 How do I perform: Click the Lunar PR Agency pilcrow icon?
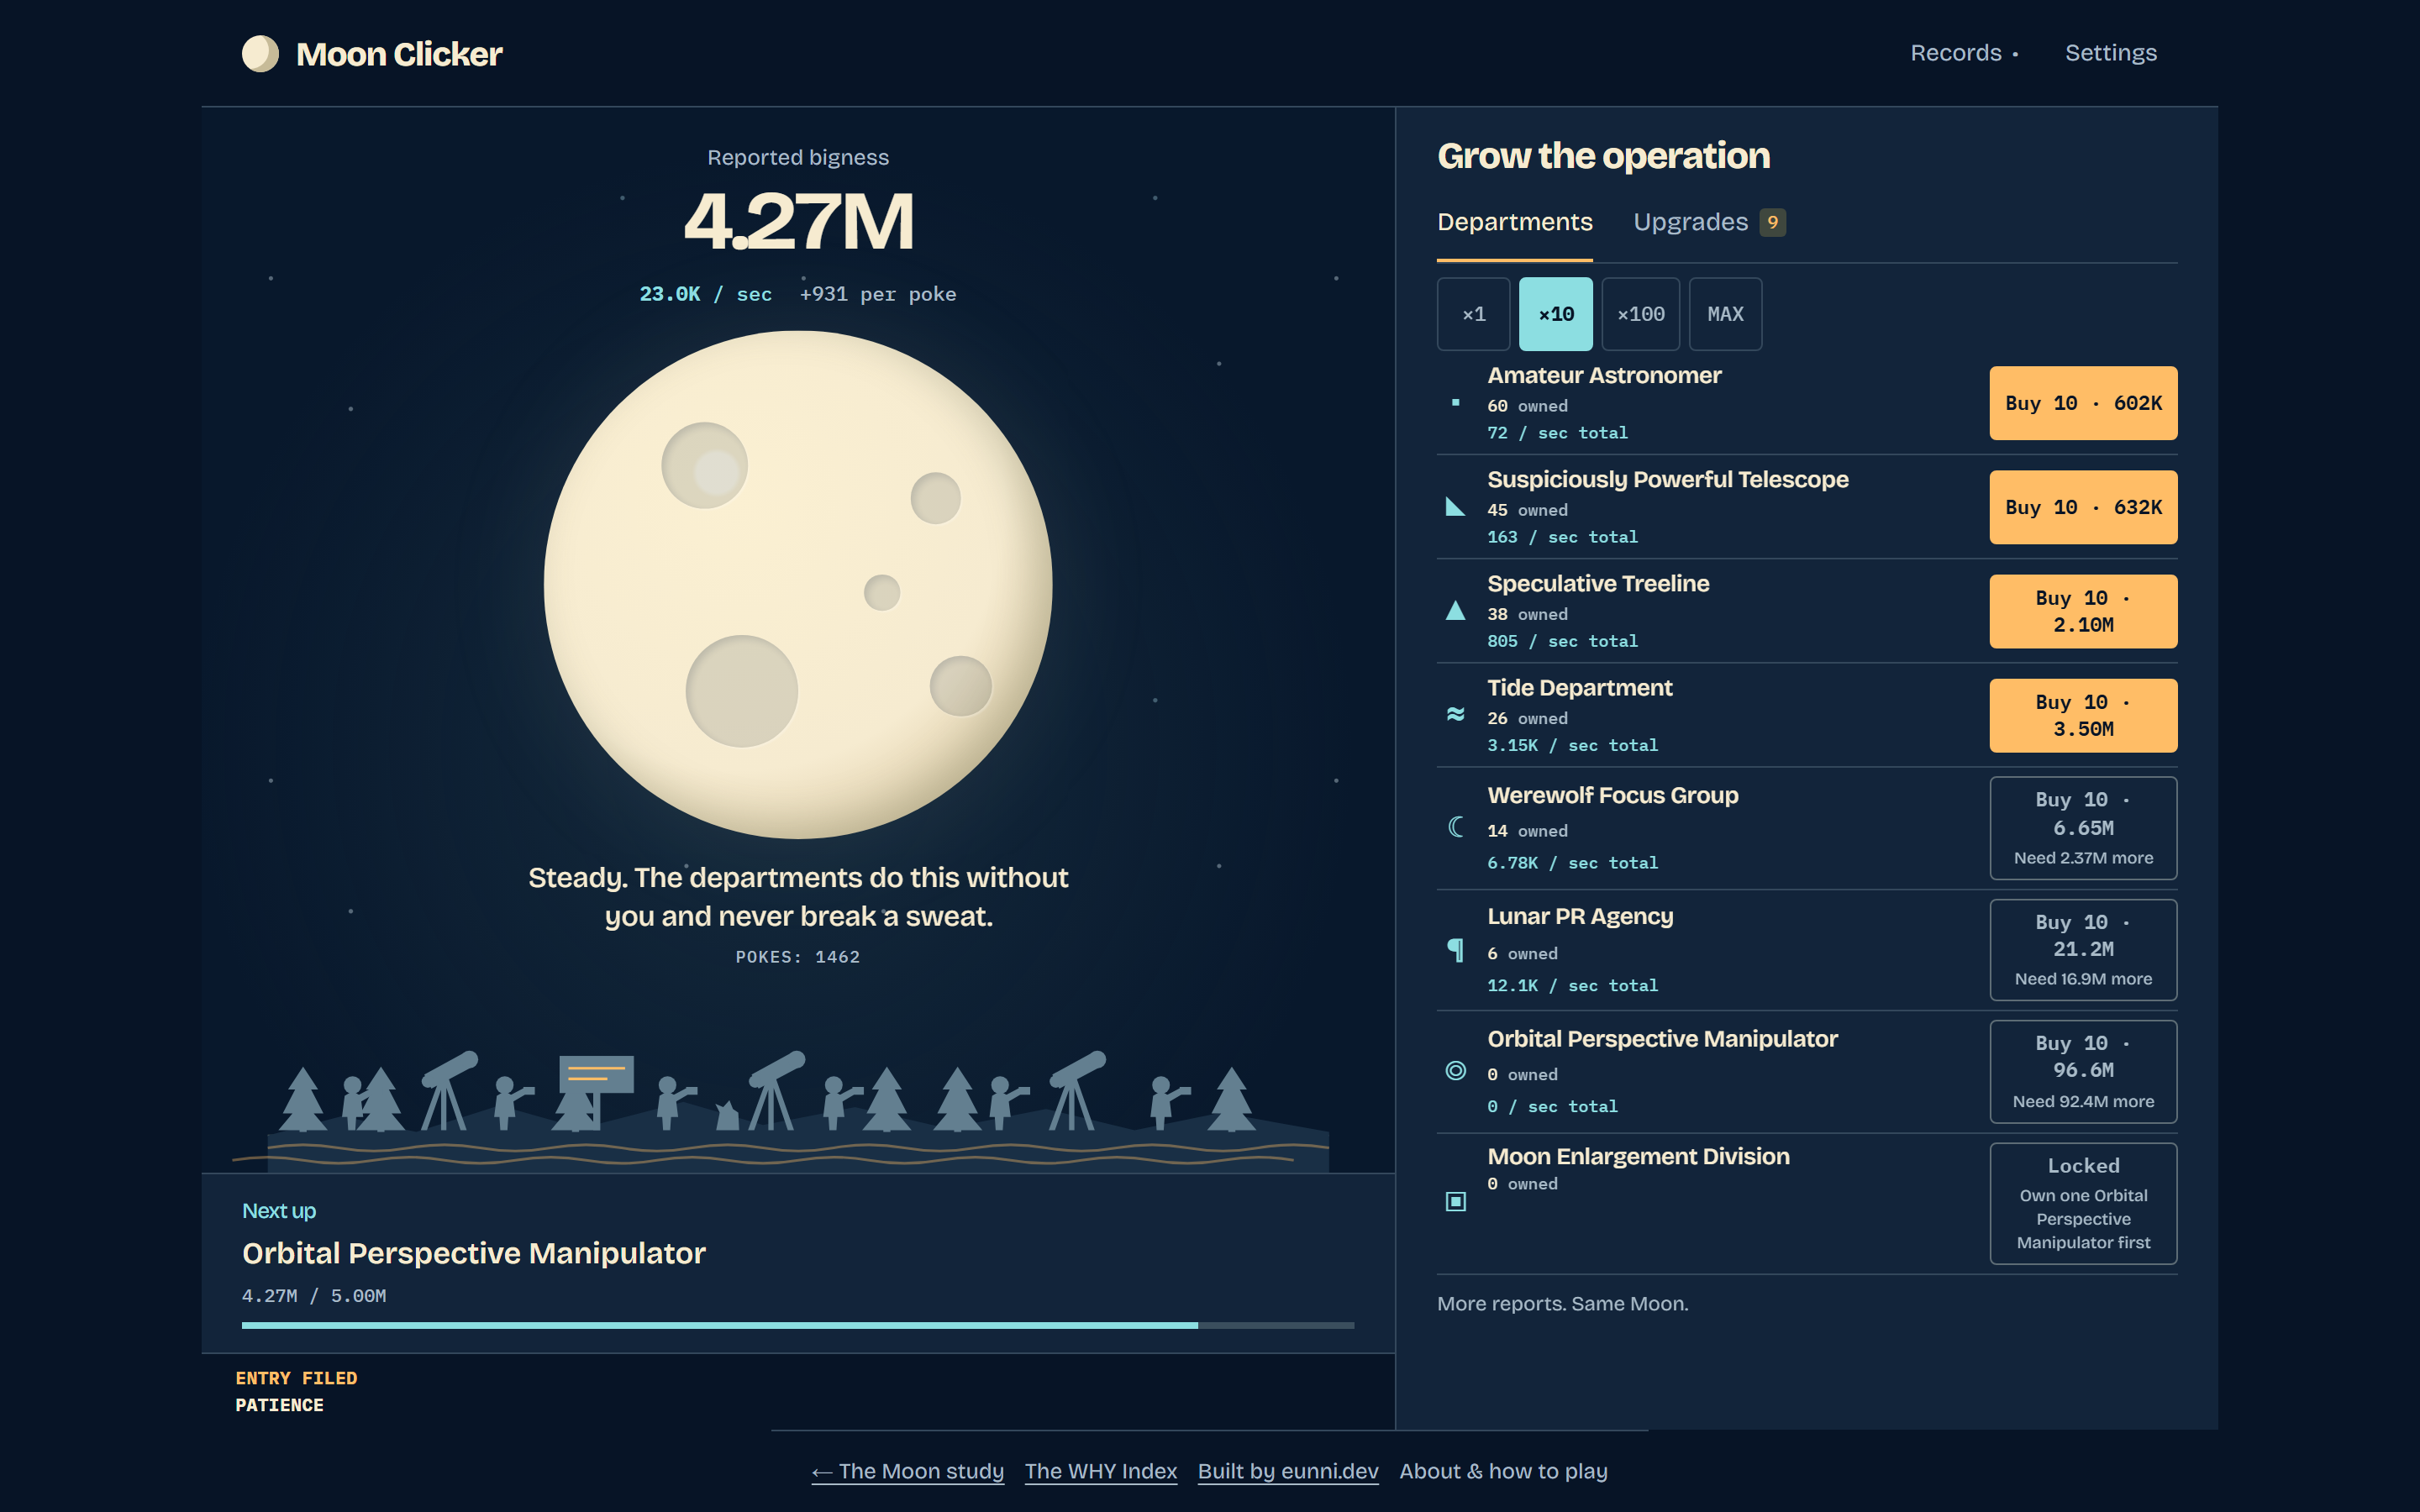pyautogui.click(x=1456, y=950)
